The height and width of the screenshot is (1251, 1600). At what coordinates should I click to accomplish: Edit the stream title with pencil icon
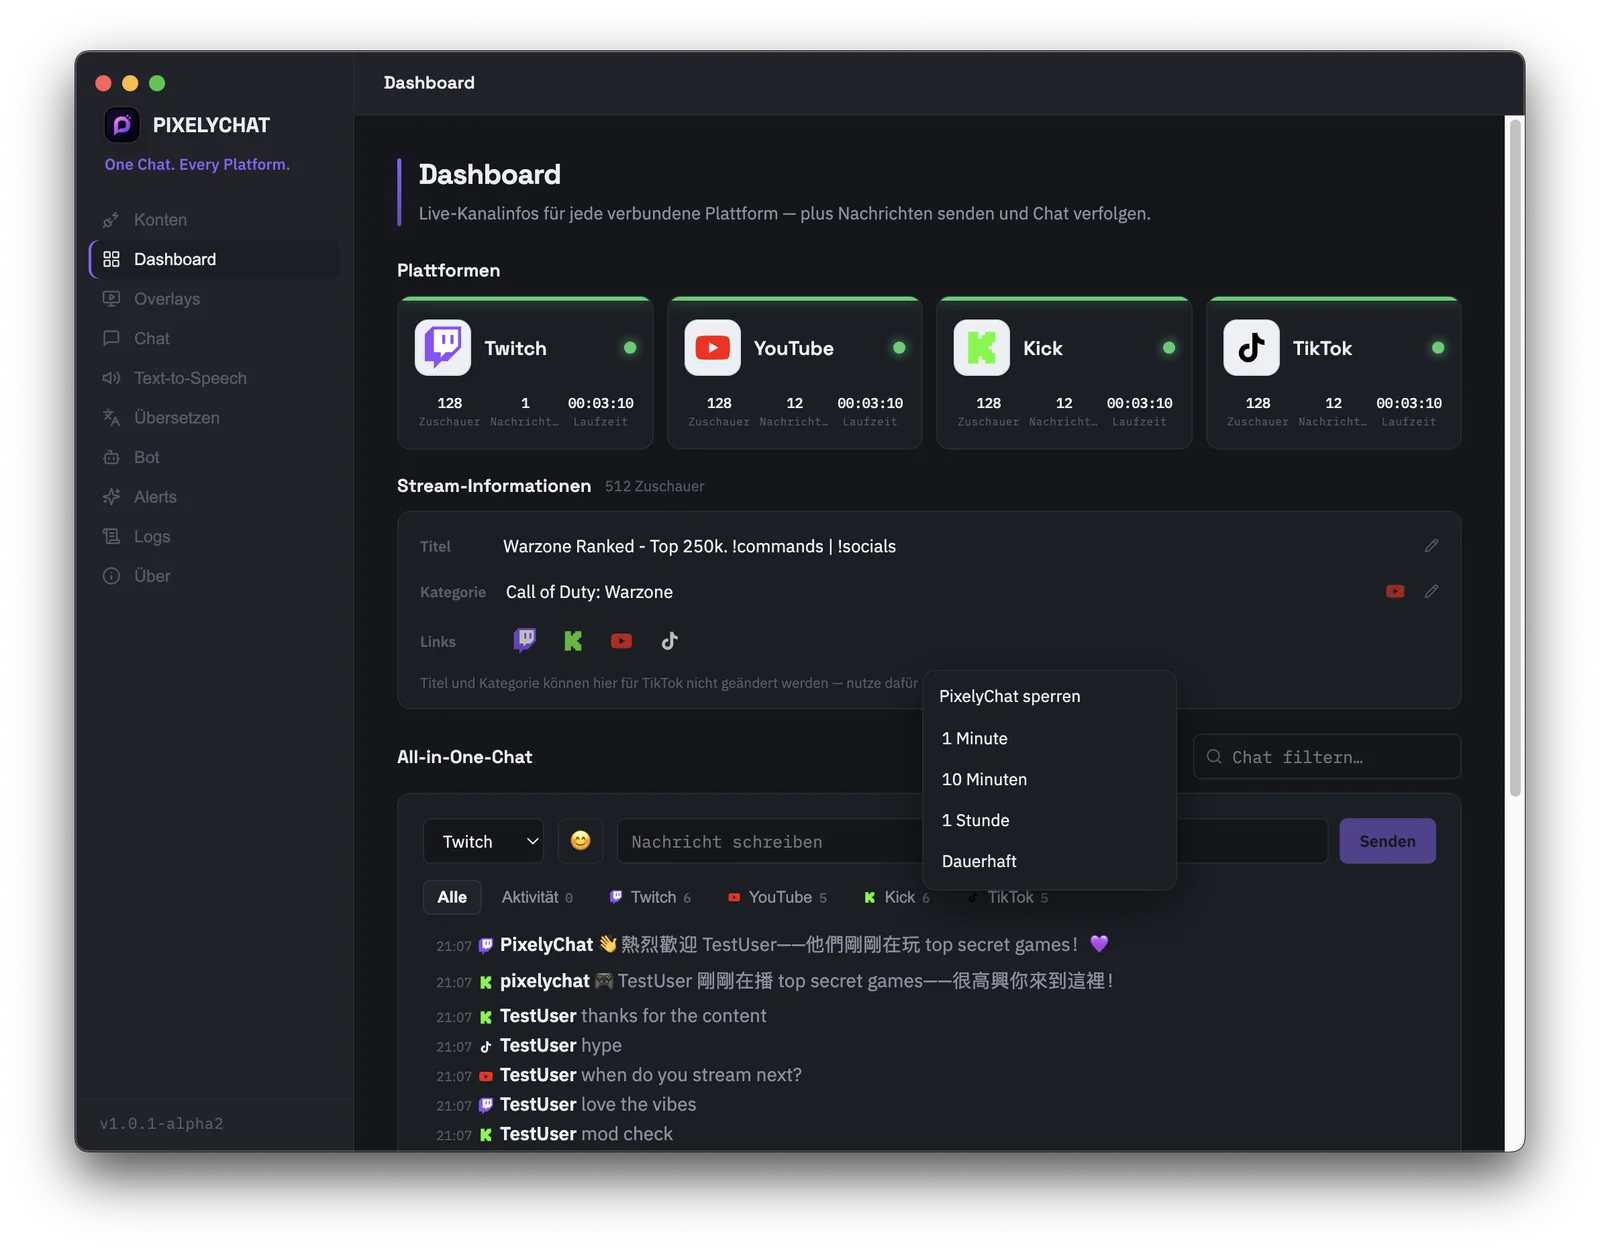(1431, 546)
